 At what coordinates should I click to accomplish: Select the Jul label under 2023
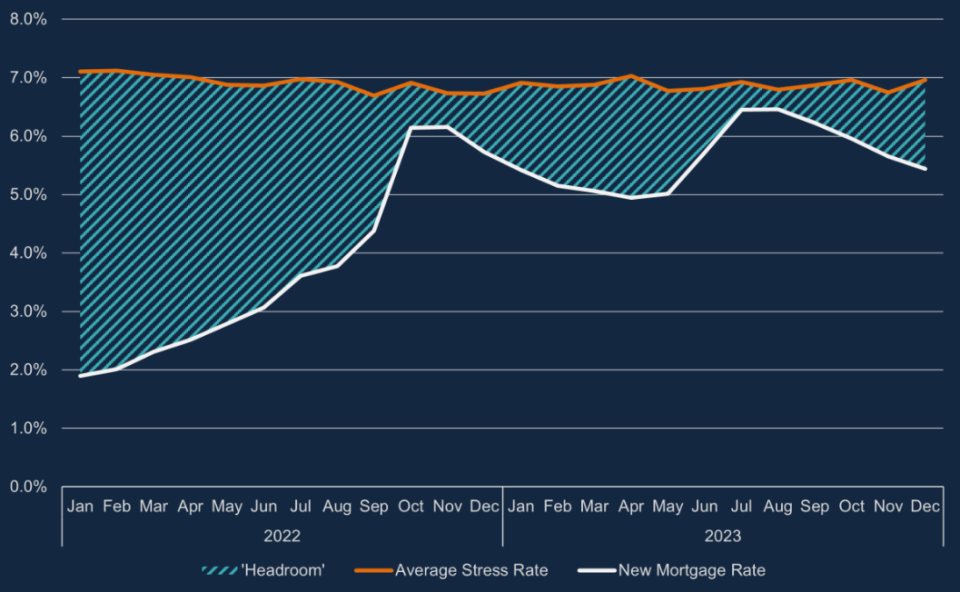(x=741, y=507)
